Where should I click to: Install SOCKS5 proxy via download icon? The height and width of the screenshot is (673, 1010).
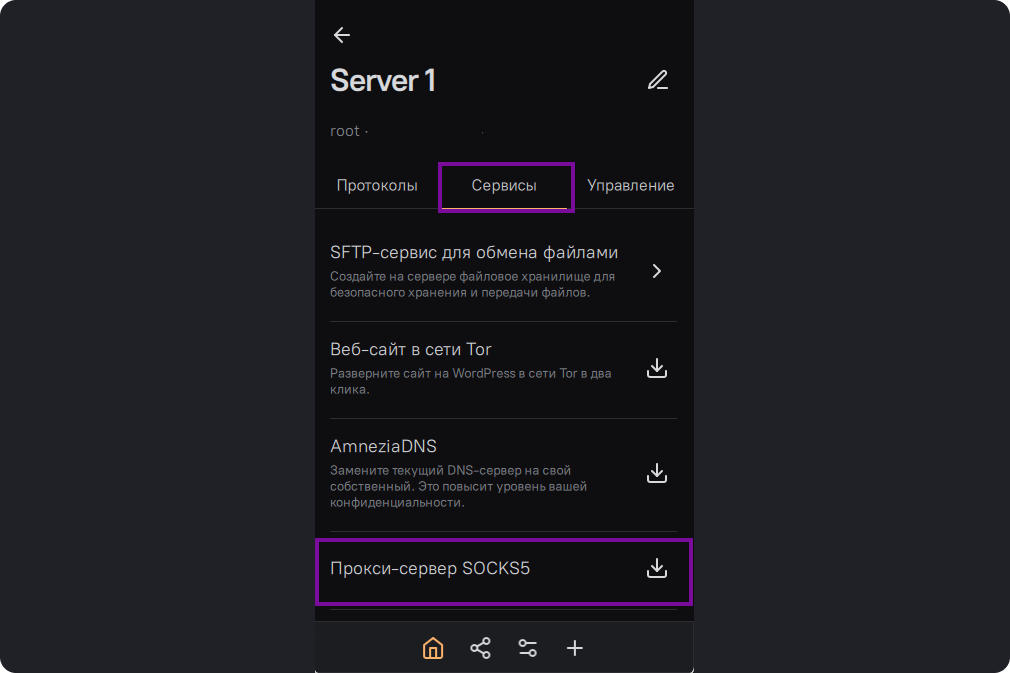(x=656, y=568)
